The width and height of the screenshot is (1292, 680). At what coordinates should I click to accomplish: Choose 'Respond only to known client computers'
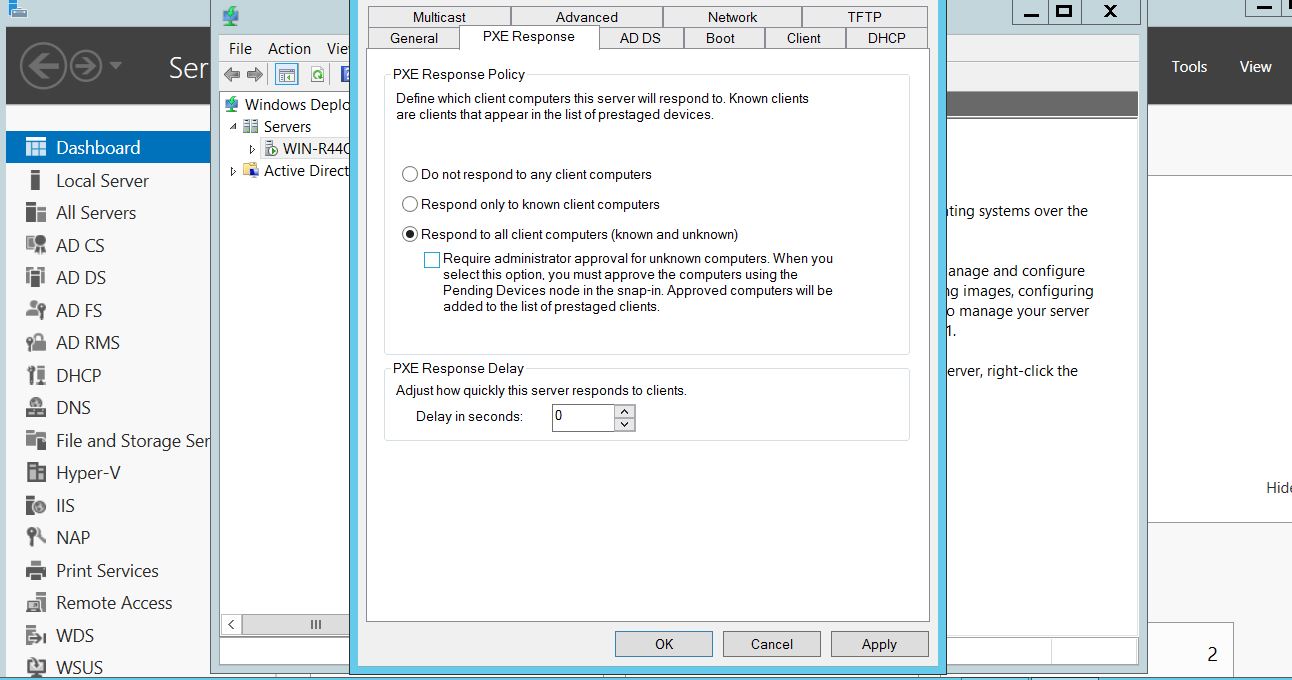tap(410, 204)
